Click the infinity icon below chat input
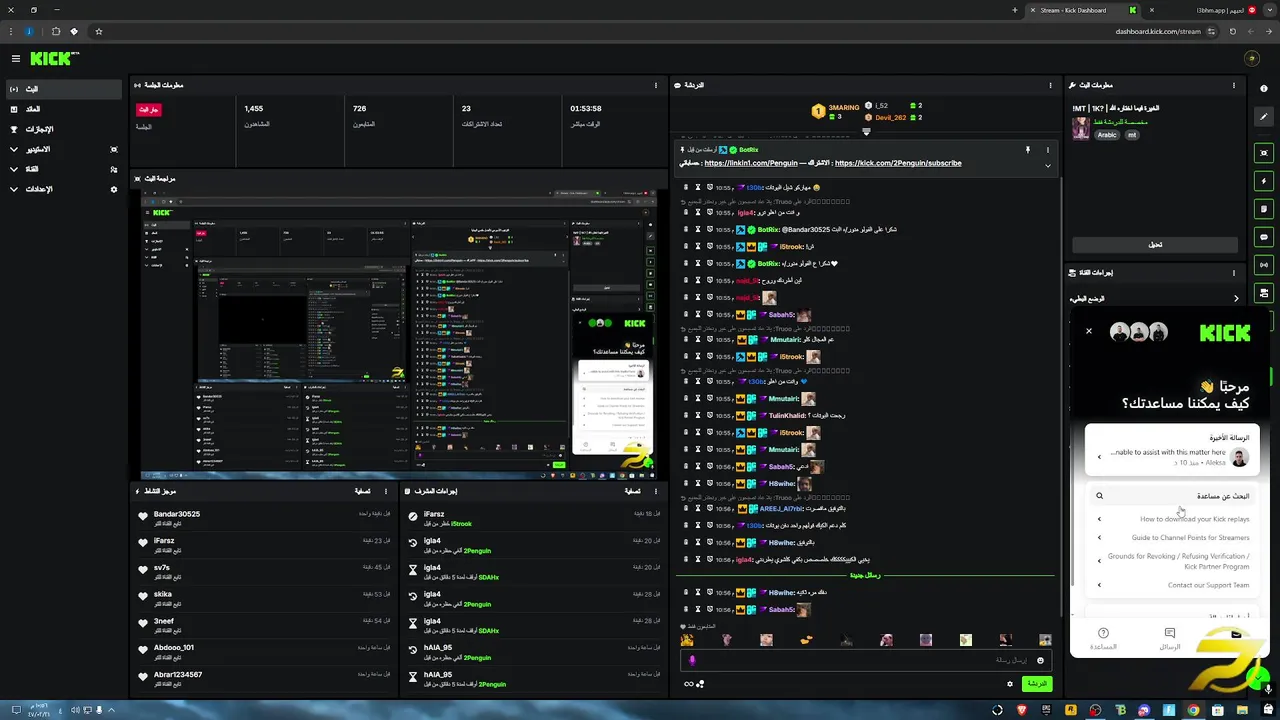The height and width of the screenshot is (720, 1280). (688, 684)
